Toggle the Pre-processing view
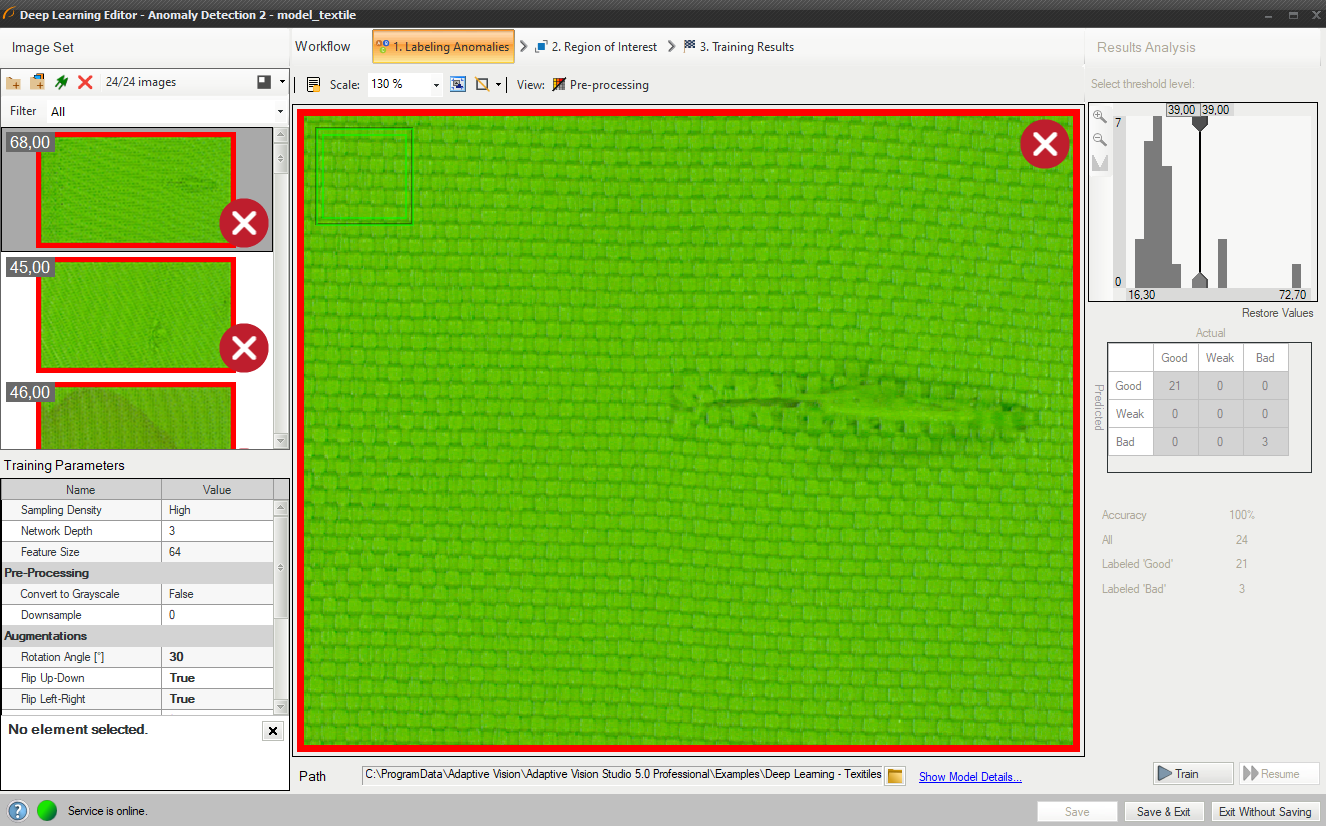 point(600,85)
